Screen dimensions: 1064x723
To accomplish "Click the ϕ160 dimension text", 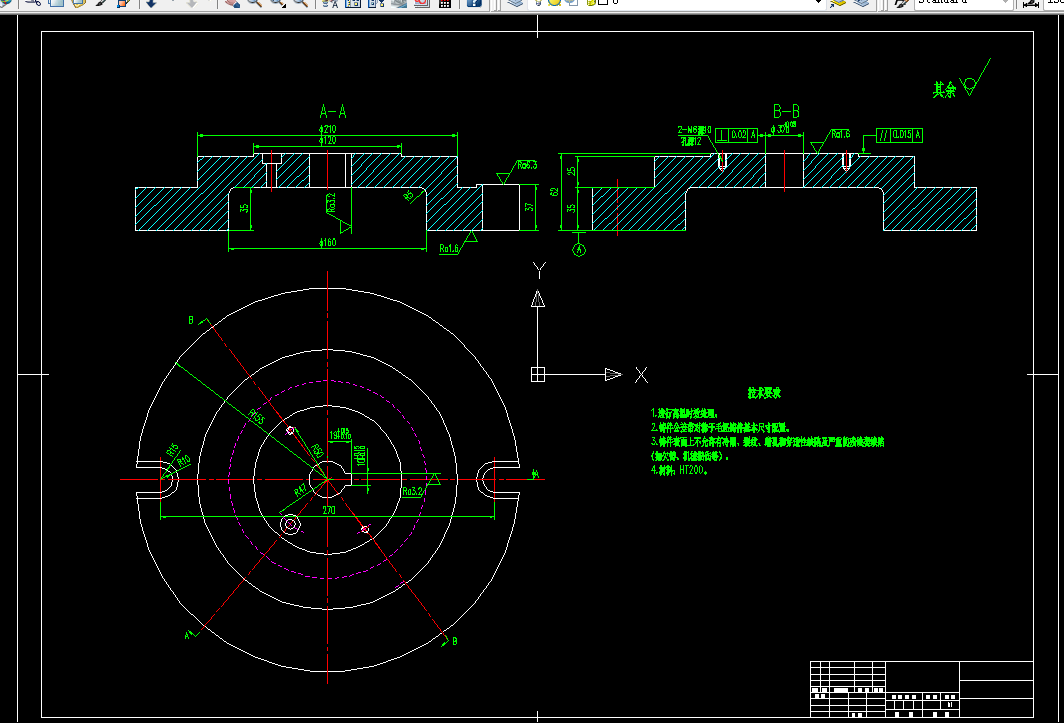I will [327, 242].
